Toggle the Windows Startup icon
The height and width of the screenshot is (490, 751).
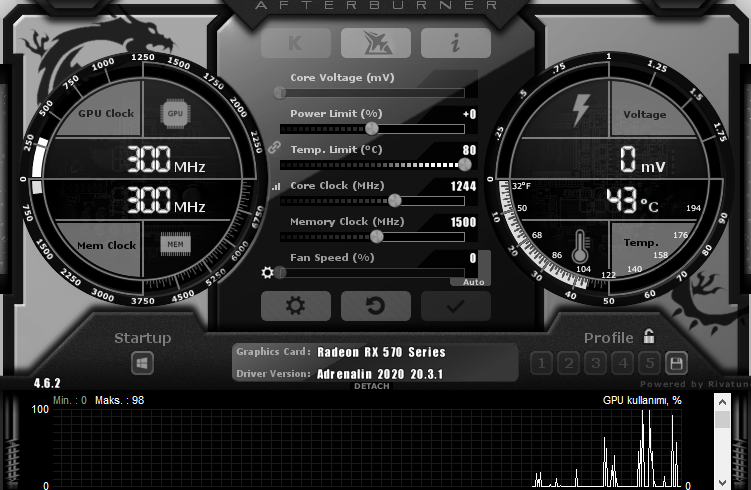[x=142, y=363]
